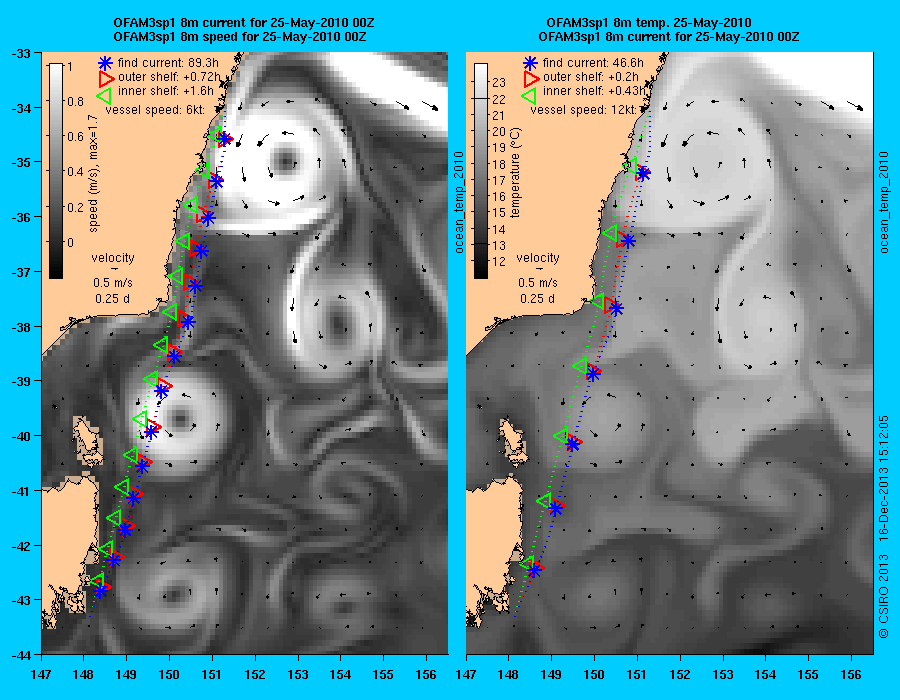Click the "speed (m/s), max=1.7" axis label
This screenshot has height=700, width=900.
click(x=94, y=173)
